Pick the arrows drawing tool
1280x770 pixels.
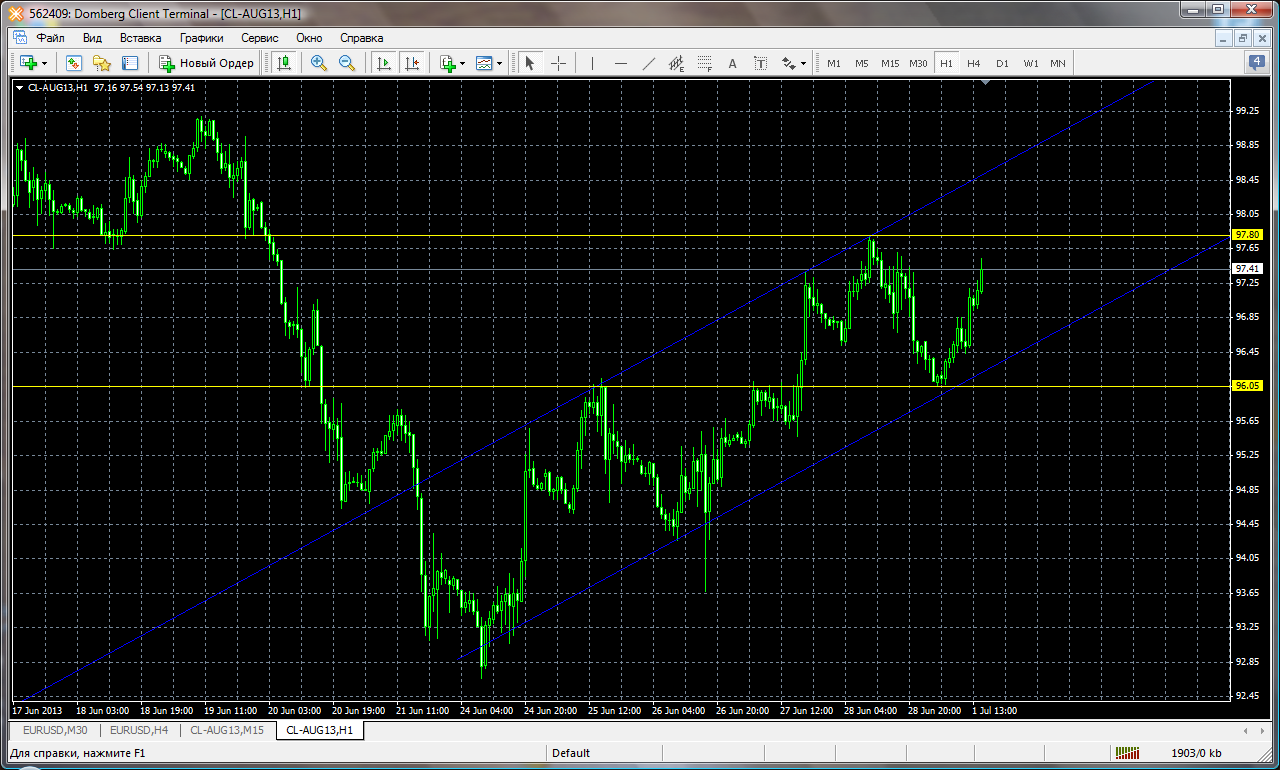788,63
